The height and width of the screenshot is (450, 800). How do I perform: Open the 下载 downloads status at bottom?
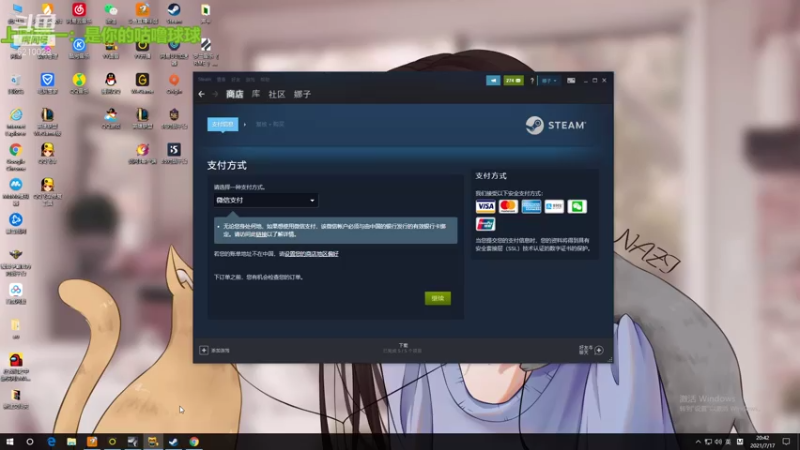point(403,348)
